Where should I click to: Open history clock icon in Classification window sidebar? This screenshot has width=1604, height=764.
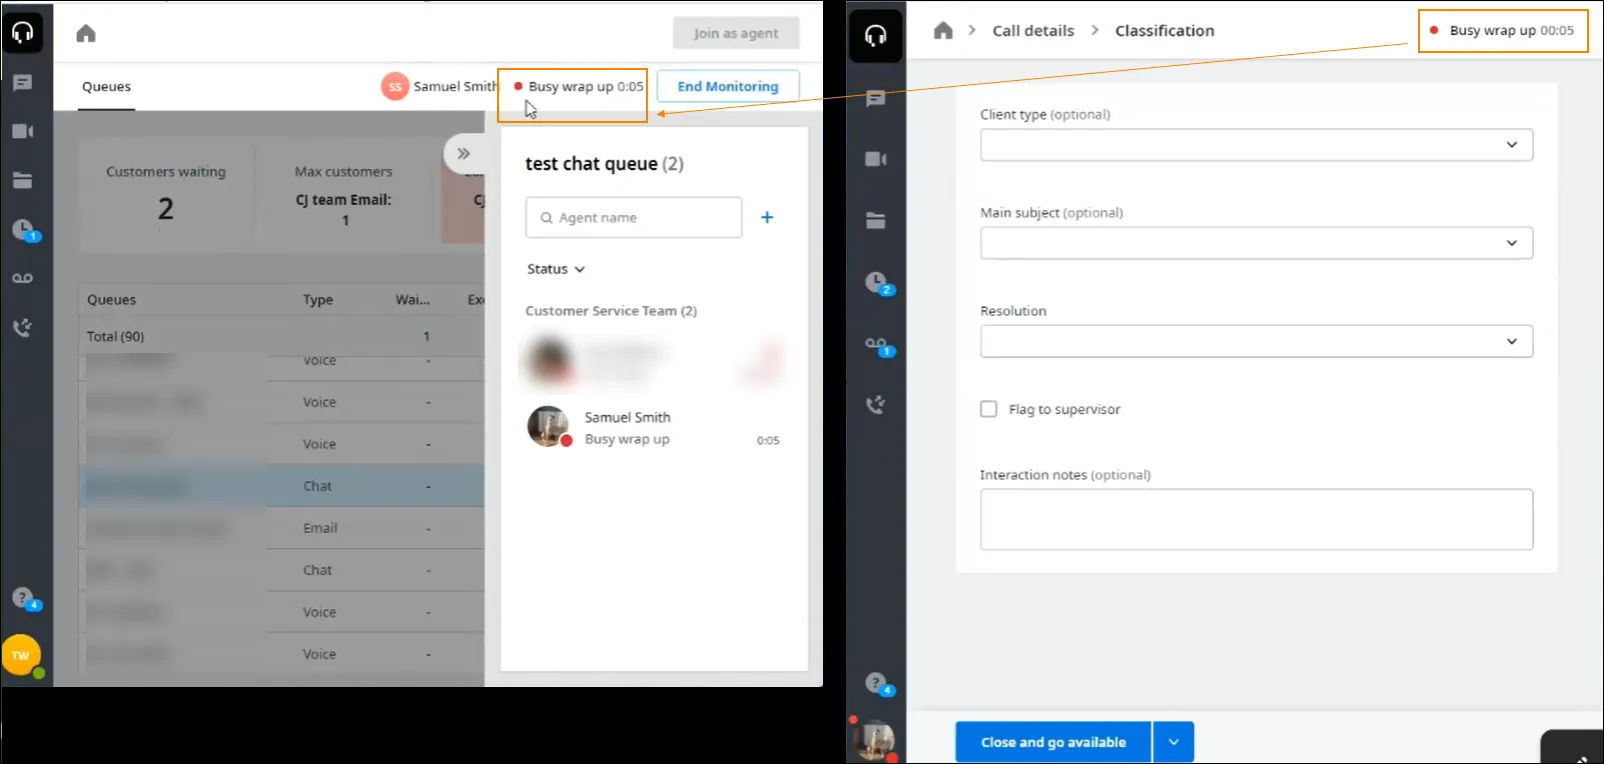point(878,284)
